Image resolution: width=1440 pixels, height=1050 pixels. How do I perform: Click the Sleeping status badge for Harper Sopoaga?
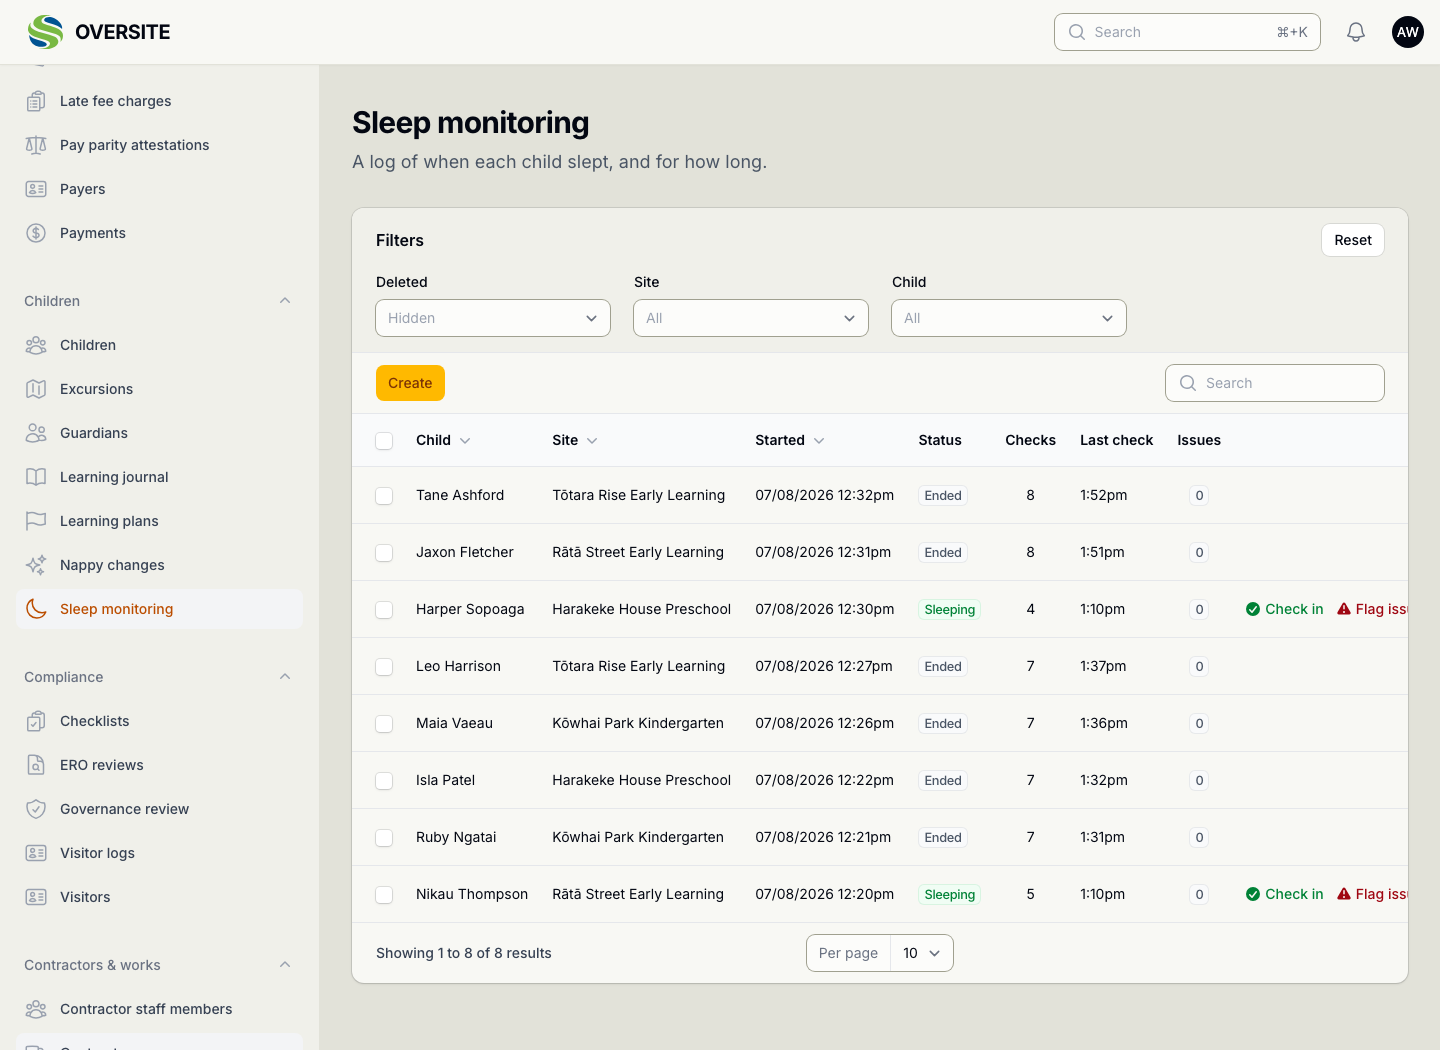click(950, 610)
